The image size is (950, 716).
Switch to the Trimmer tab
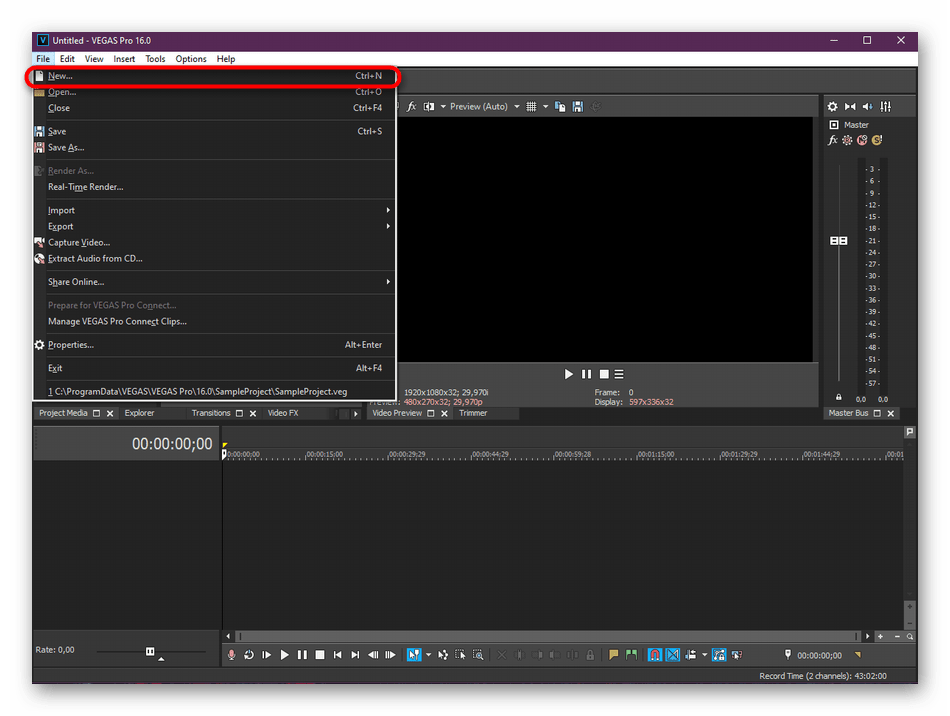click(x=473, y=413)
